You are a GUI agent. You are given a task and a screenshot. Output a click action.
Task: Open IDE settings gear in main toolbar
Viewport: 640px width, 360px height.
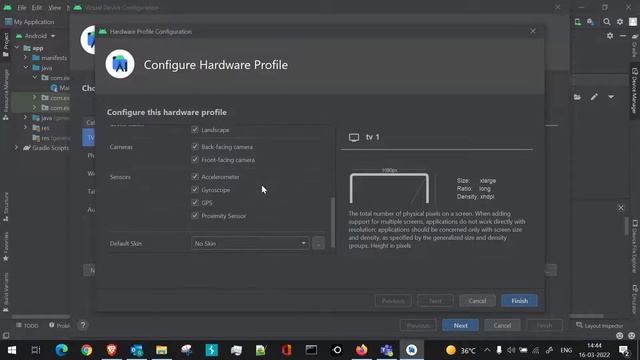620,22
